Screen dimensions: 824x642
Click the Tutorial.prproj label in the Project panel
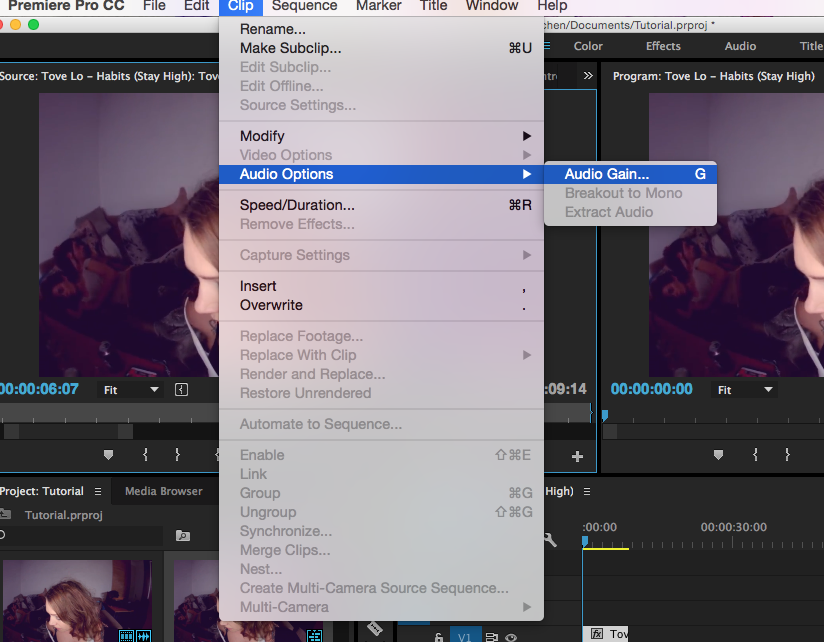[64, 515]
